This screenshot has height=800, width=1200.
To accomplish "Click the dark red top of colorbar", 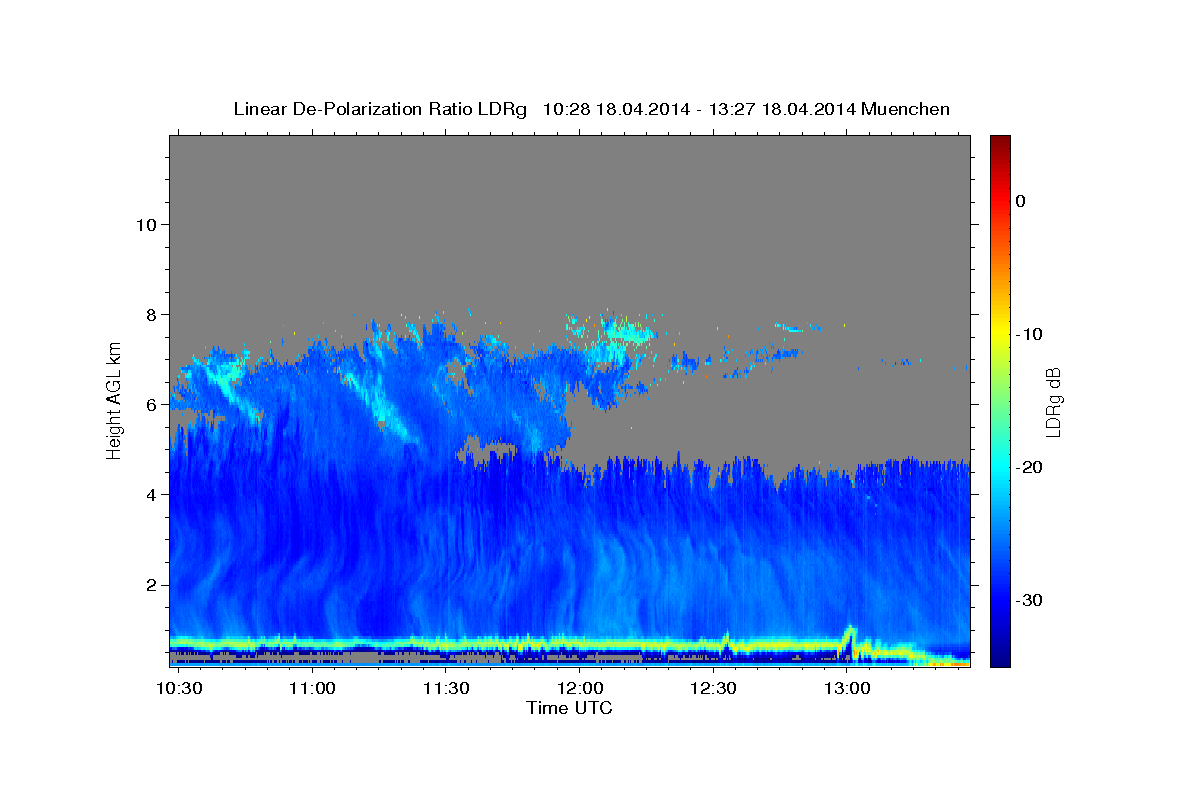I will tap(1000, 142).
